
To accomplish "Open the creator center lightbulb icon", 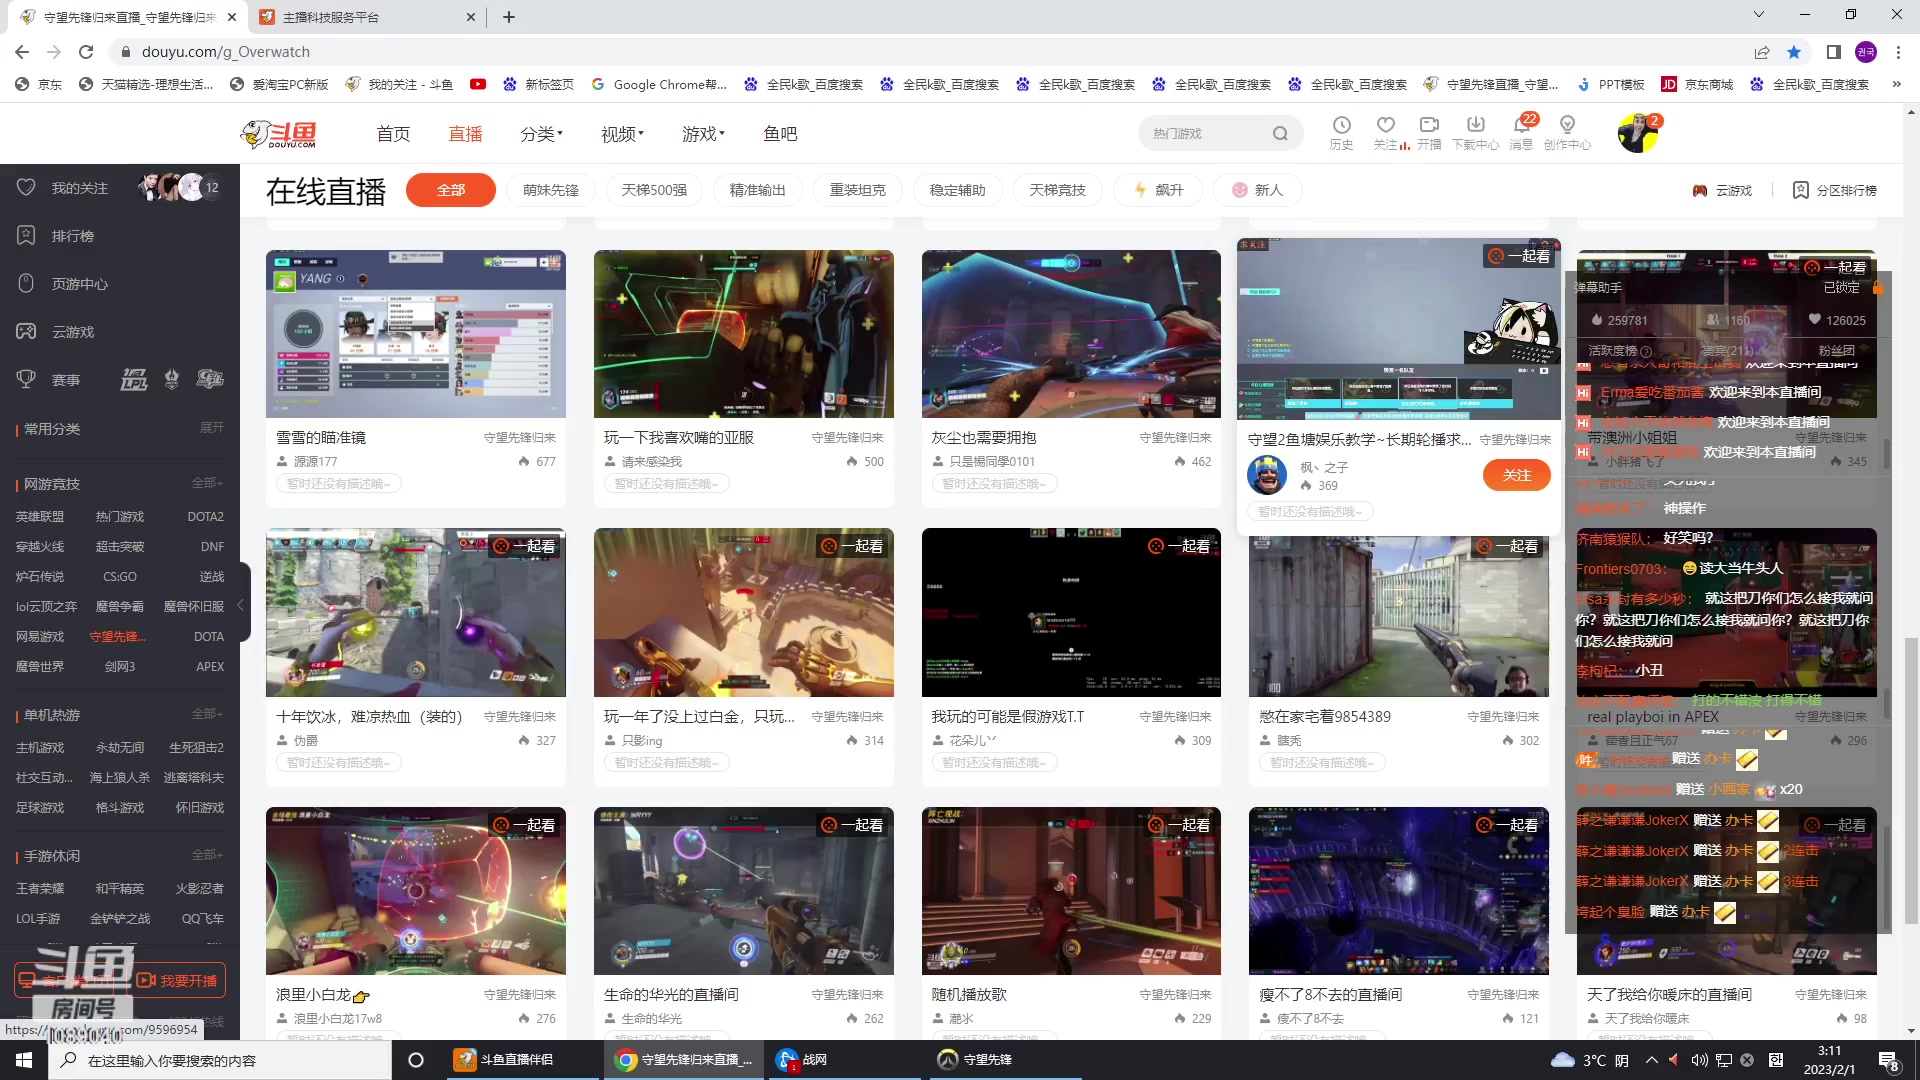I will (x=1567, y=125).
